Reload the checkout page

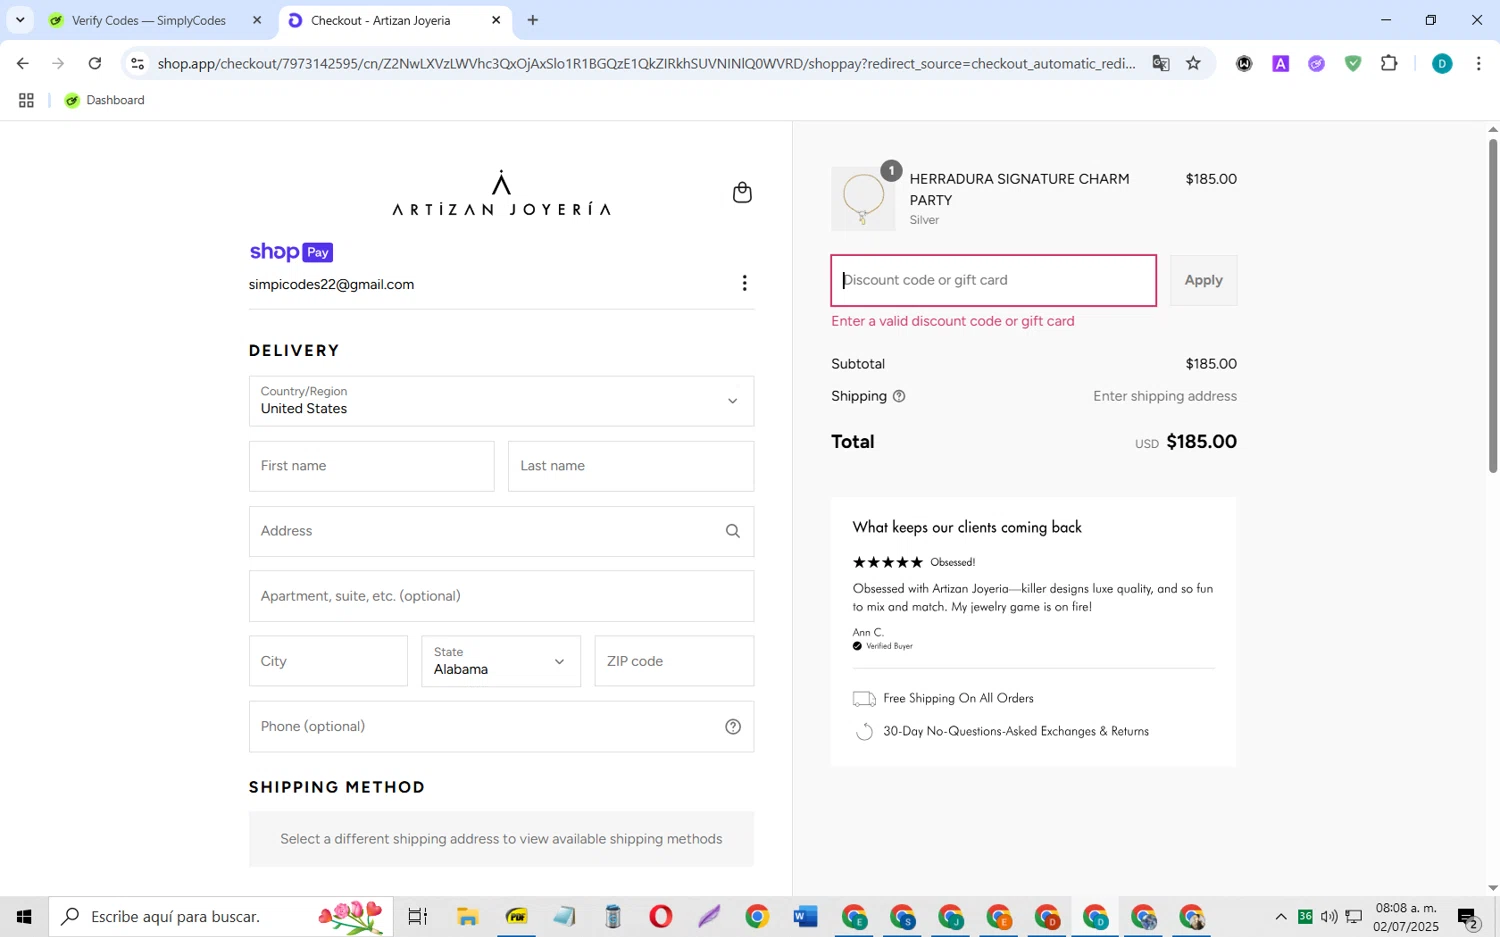(x=95, y=64)
